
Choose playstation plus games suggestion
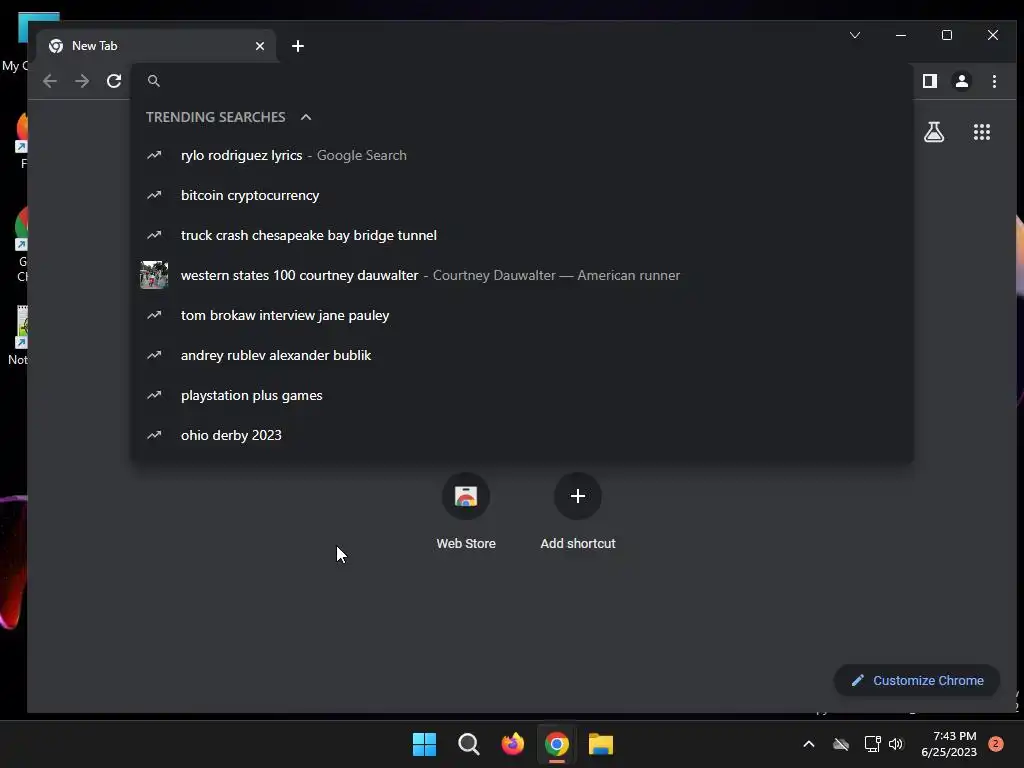coord(522,395)
